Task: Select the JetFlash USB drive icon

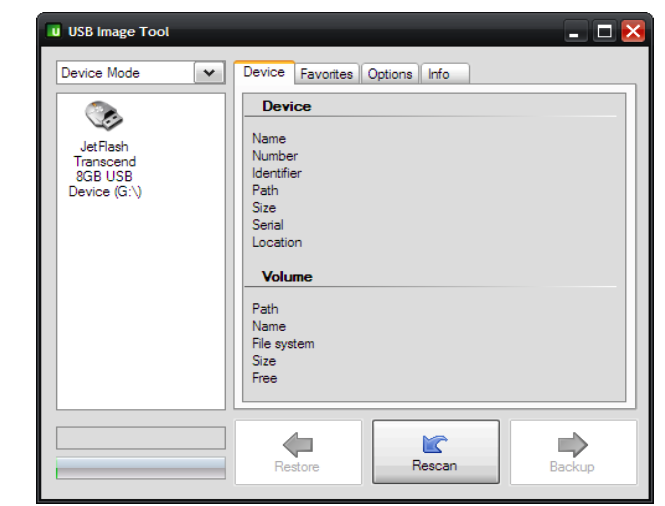Action: point(104,117)
